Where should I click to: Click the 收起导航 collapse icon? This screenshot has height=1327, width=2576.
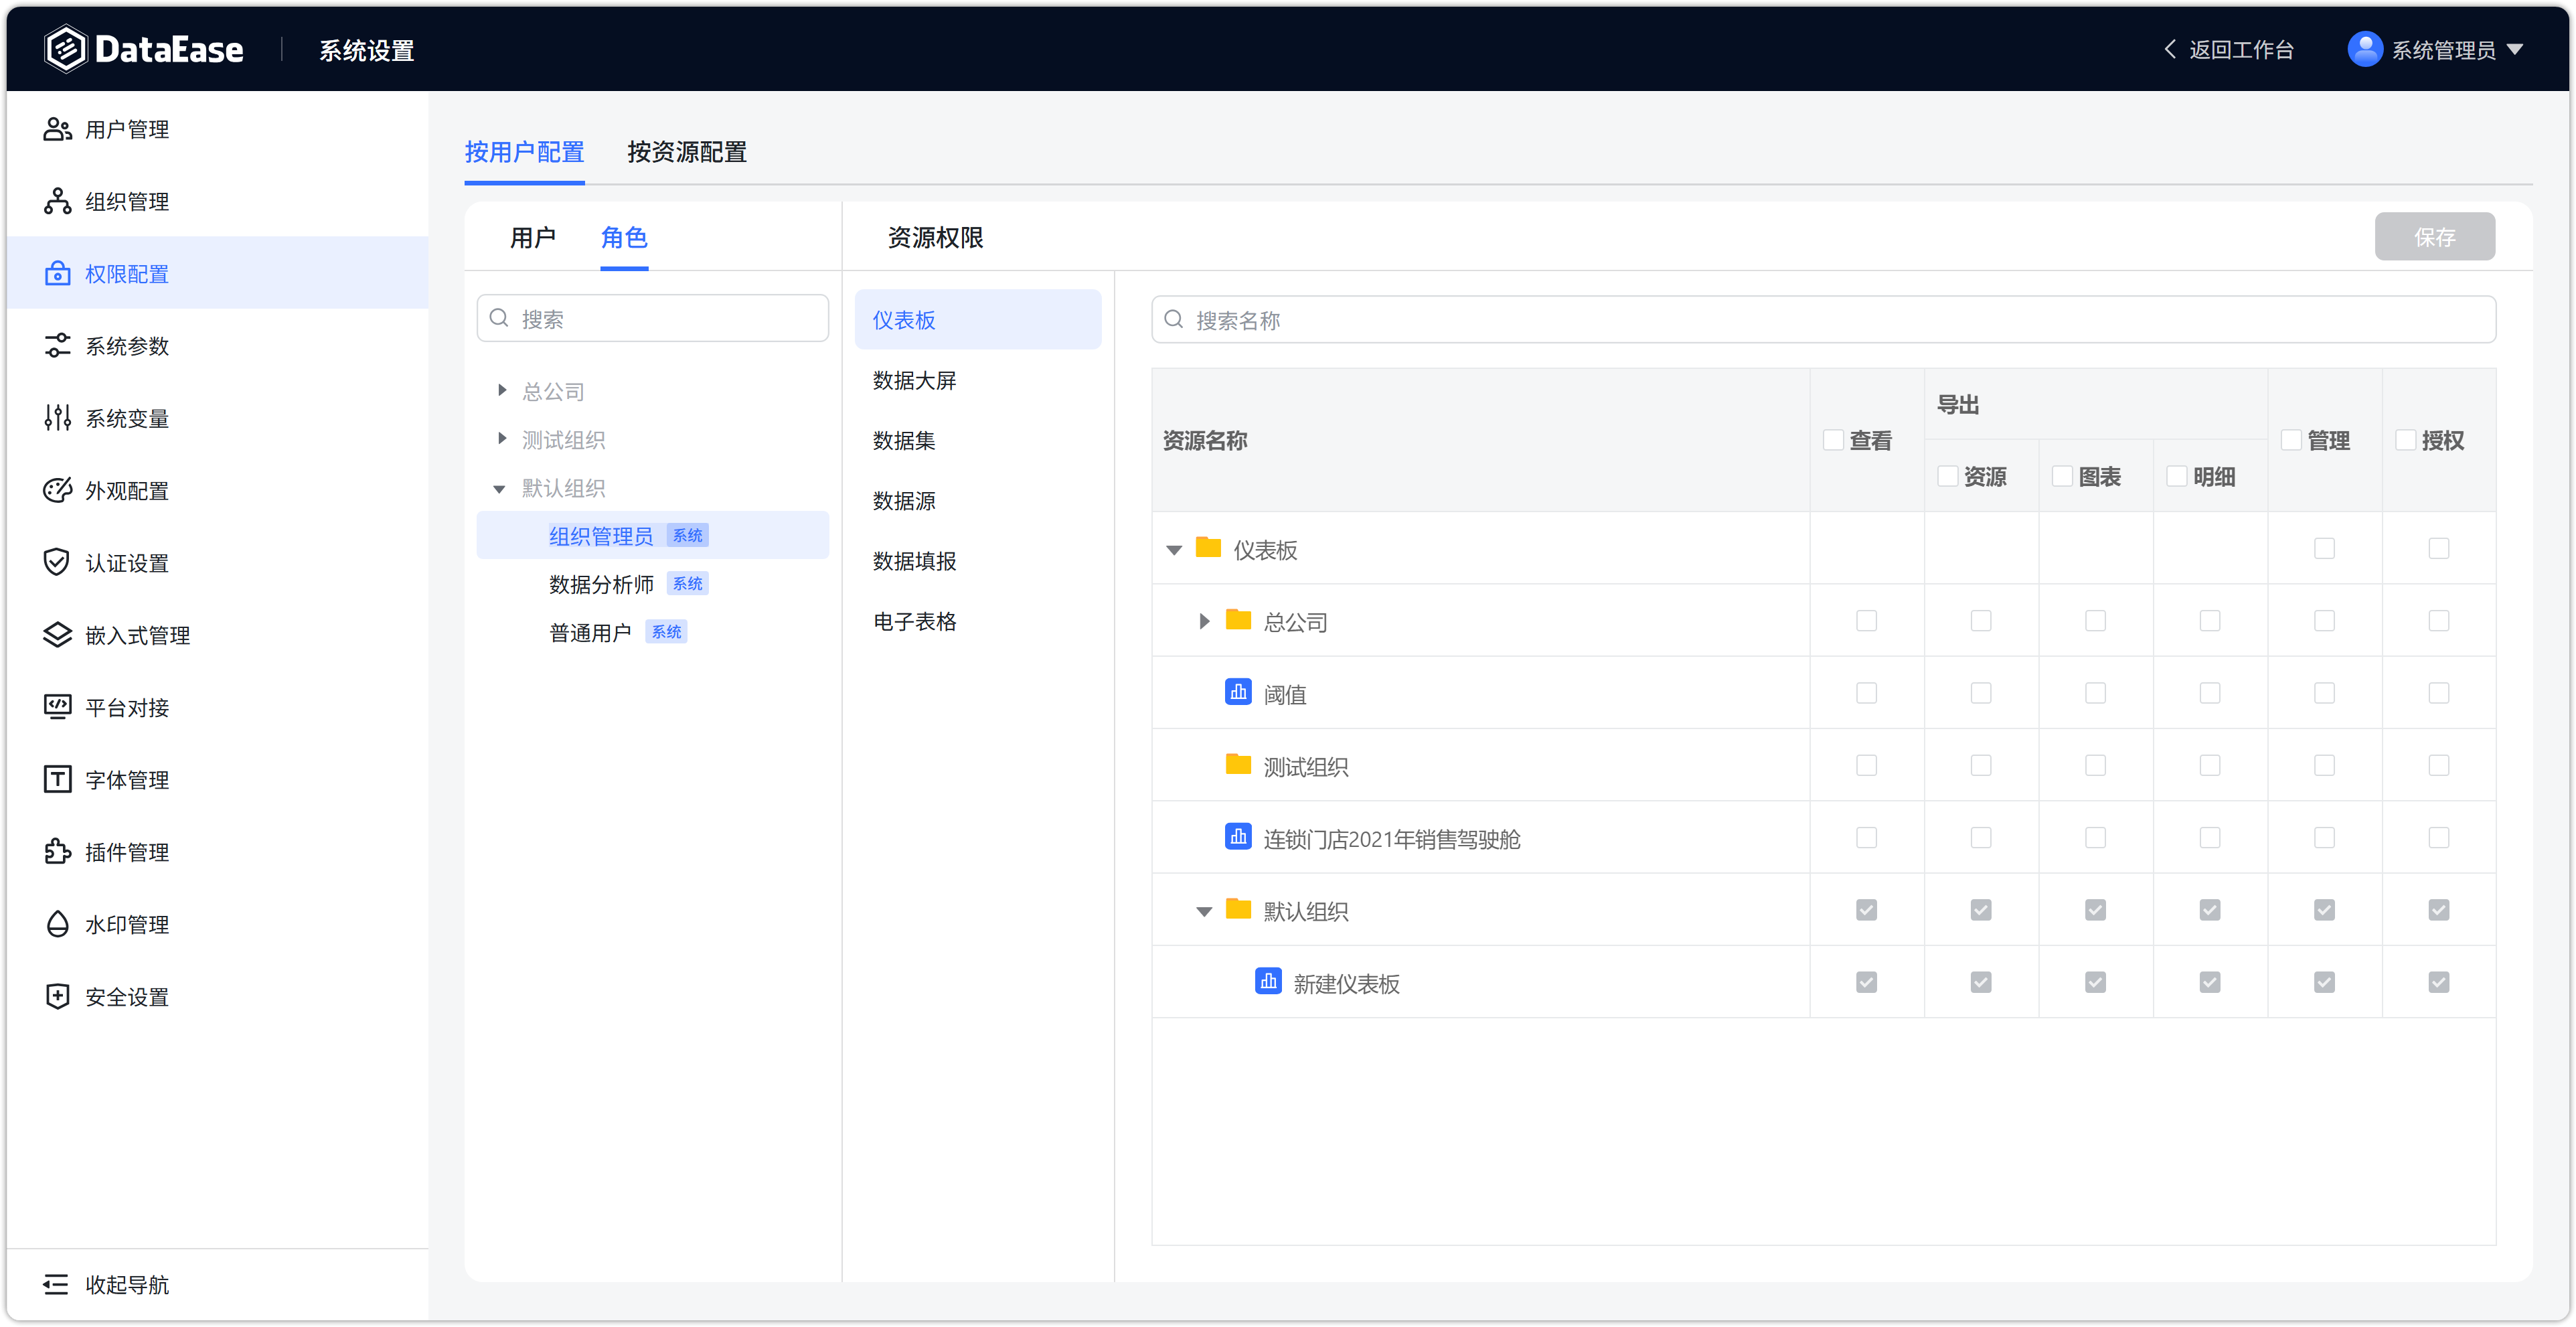(x=56, y=1284)
